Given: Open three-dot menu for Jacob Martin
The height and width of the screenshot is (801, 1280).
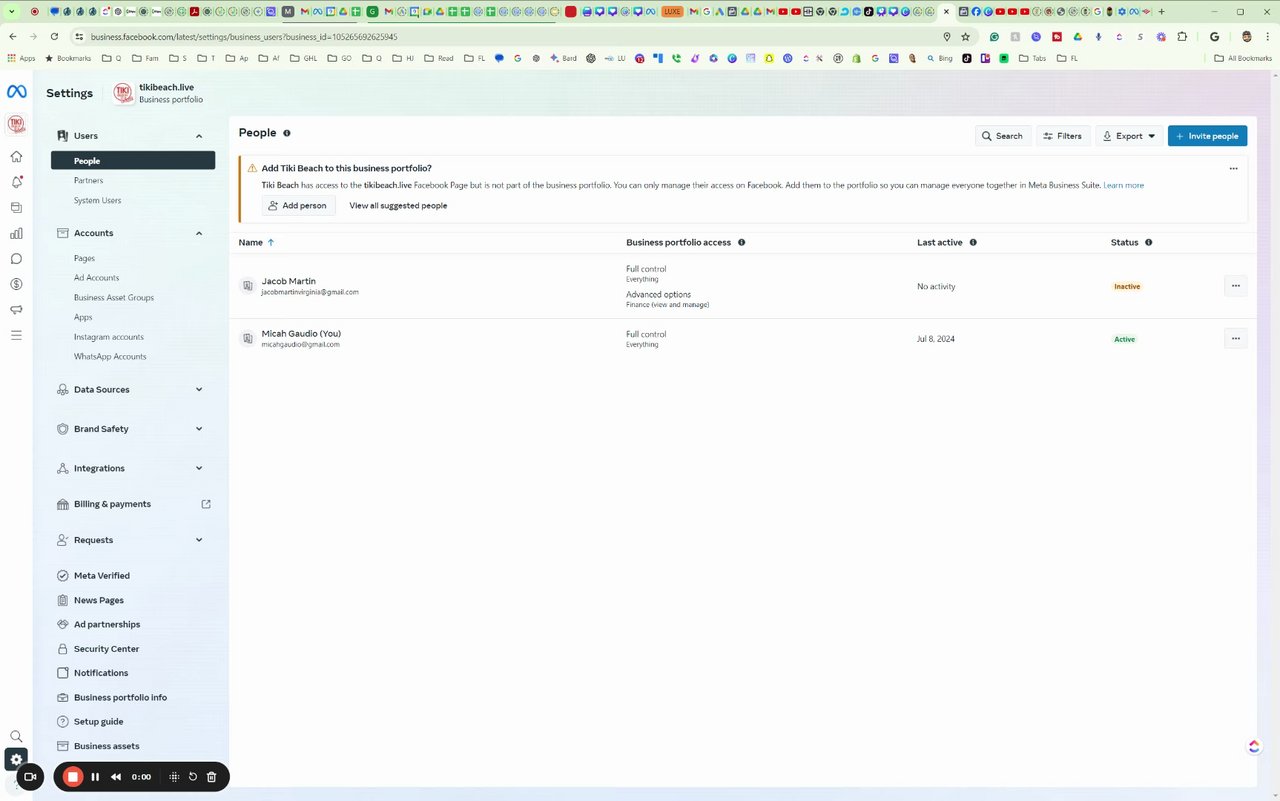Looking at the screenshot, I should tap(1235, 286).
